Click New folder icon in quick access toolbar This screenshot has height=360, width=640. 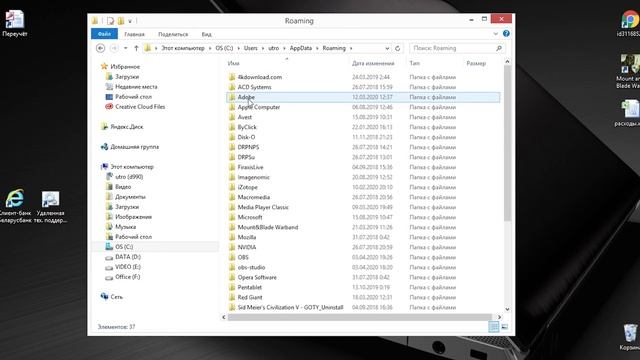(x=121, y=20)
